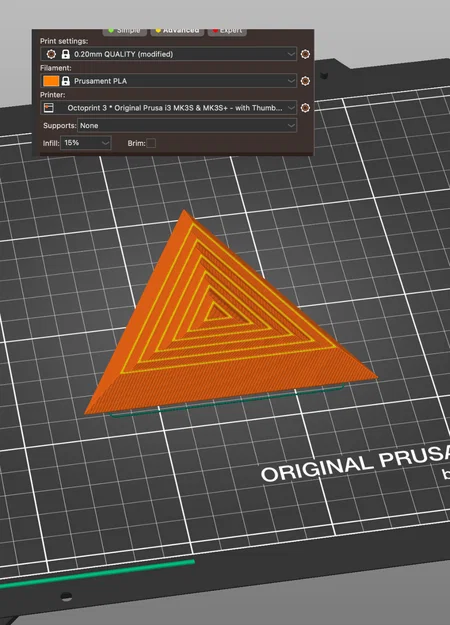This screenshot has width=450, height=625.
Task: Open the Prusament PLA filament dropdown
Action: 168,81
